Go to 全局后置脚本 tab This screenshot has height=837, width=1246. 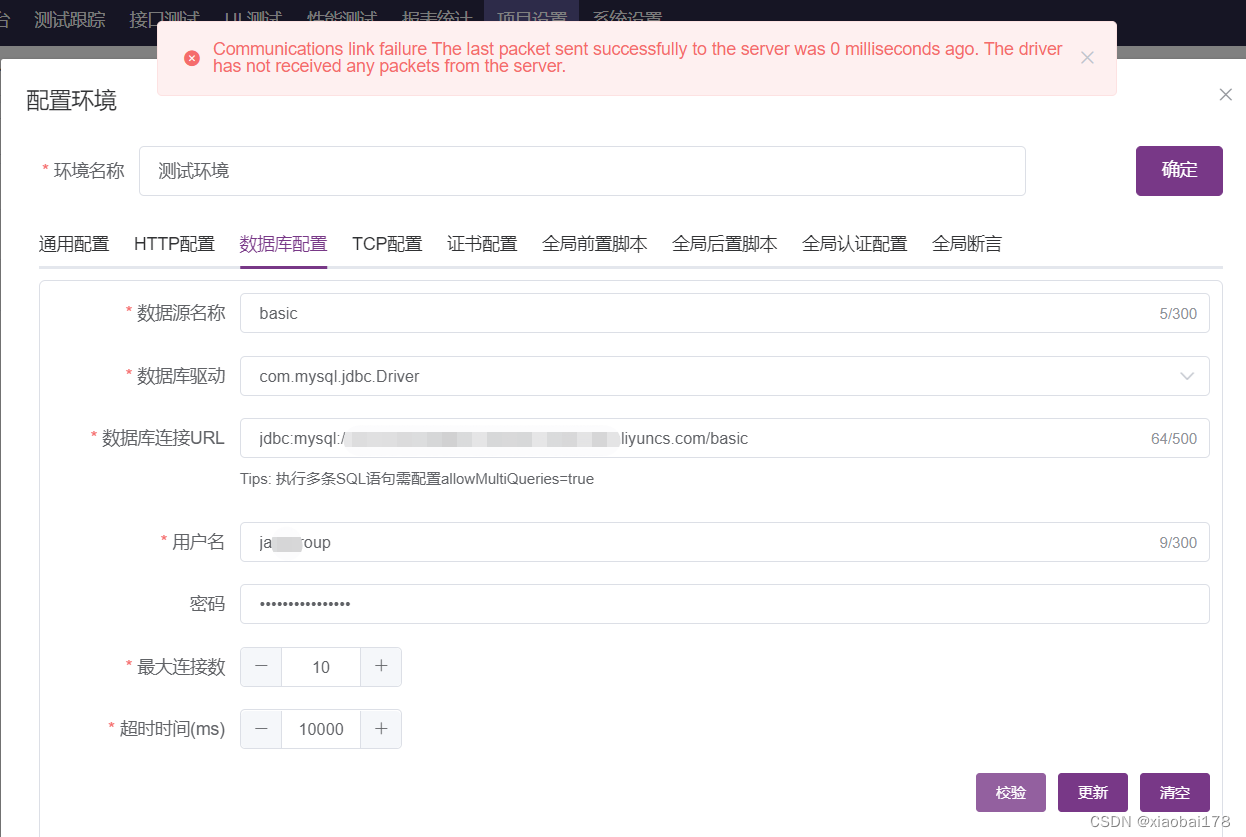[724, 244]
